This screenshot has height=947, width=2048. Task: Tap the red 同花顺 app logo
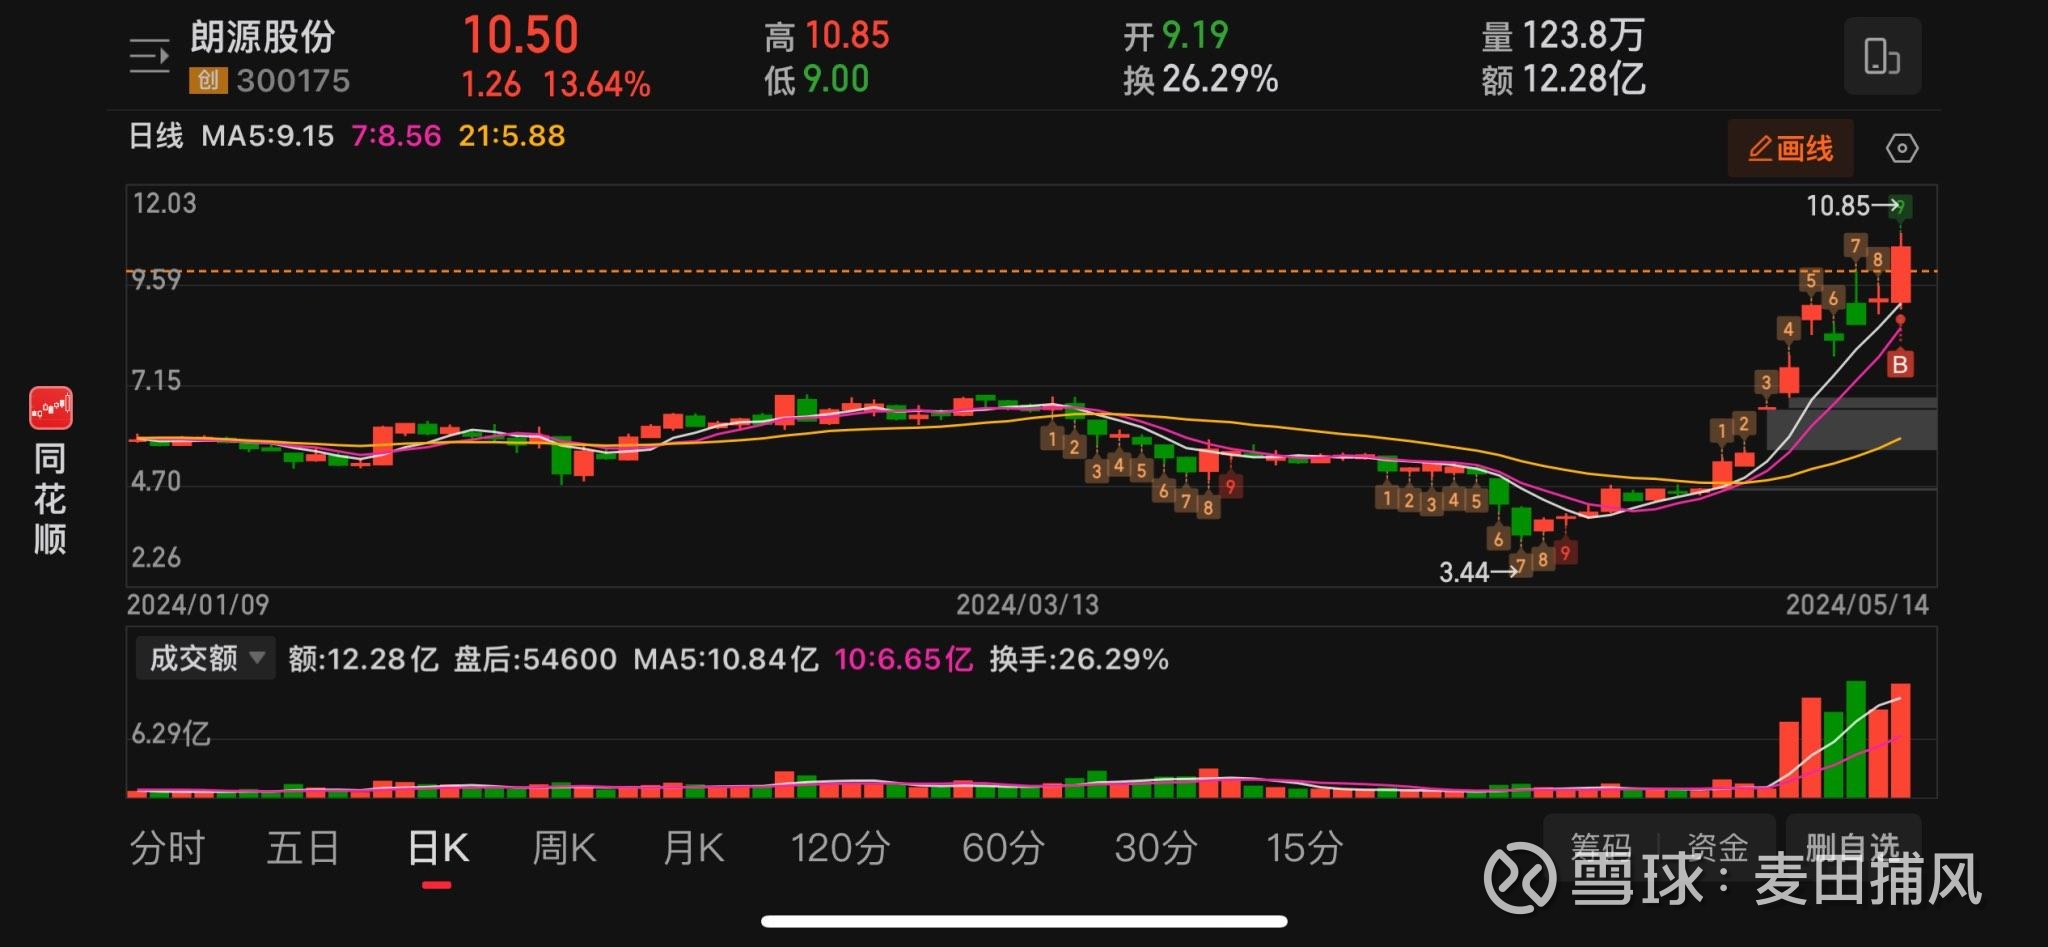(51, 409)
